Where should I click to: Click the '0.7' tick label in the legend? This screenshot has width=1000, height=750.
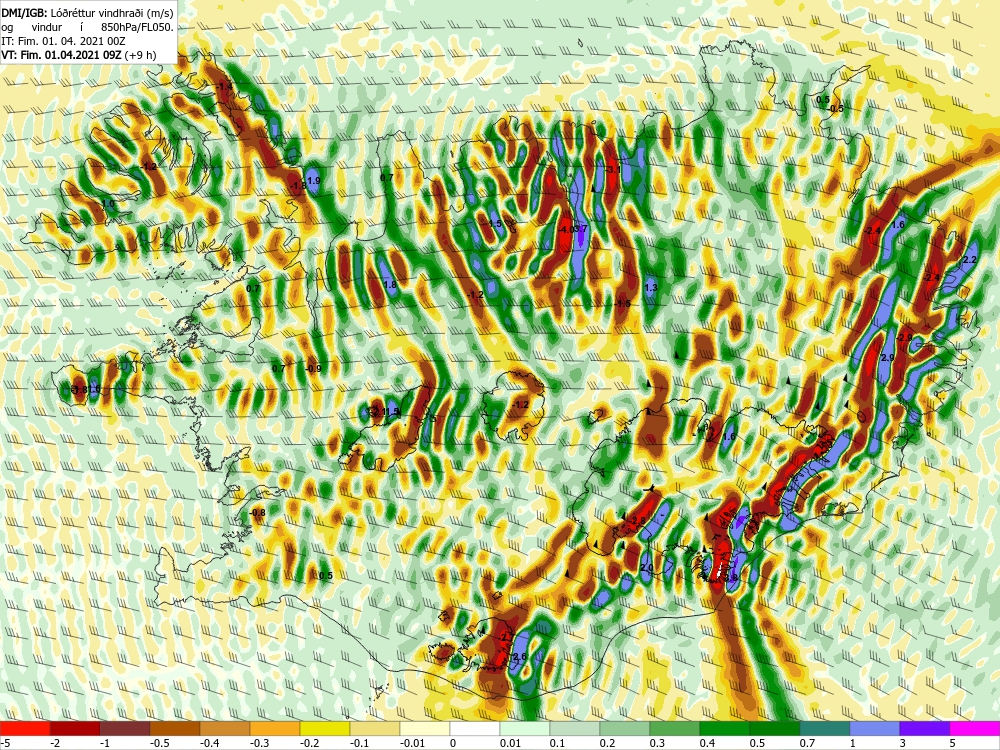pos(807,743)
